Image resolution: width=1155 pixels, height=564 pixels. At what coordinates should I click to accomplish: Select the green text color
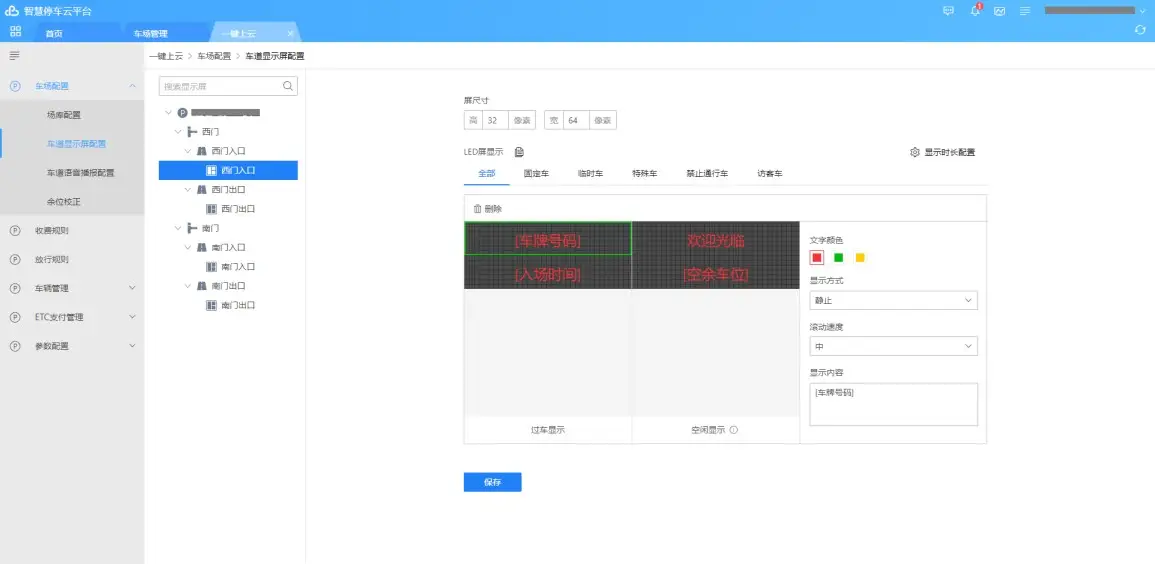pos(838,258)
